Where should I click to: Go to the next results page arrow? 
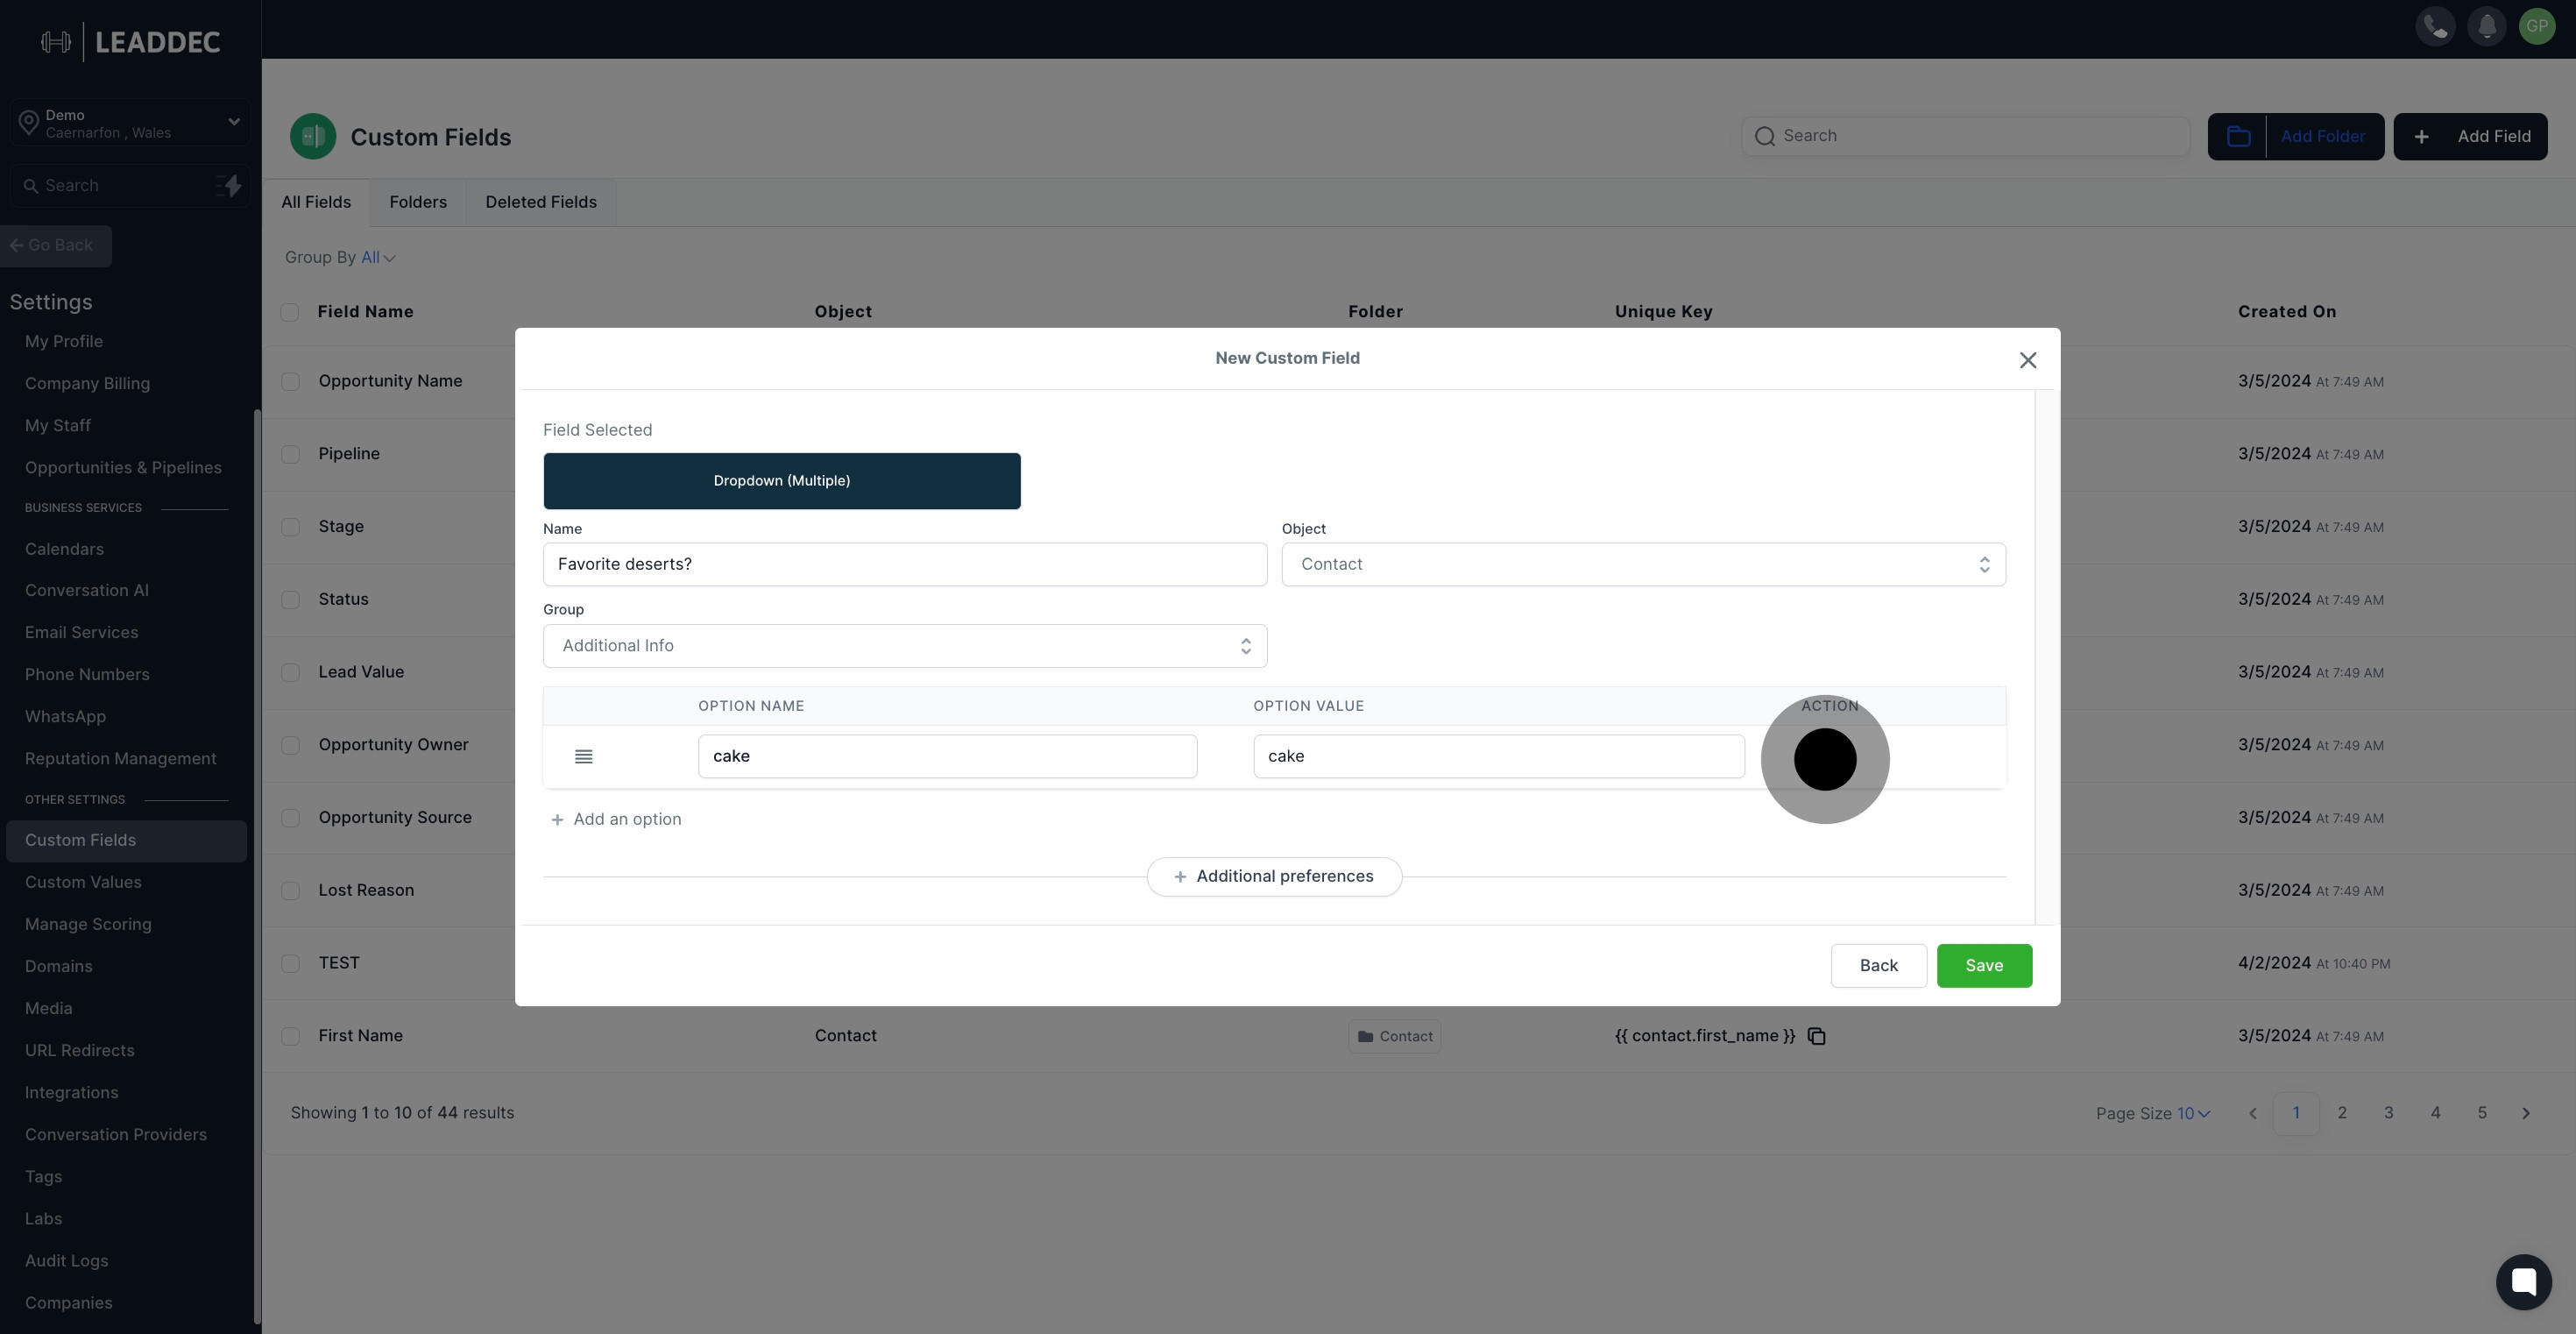(x=2526, y=1113)
